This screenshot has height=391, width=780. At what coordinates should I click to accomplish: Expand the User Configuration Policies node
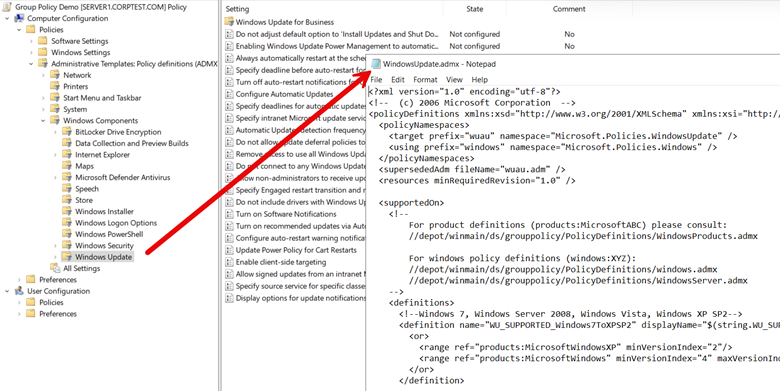[19, 302]
